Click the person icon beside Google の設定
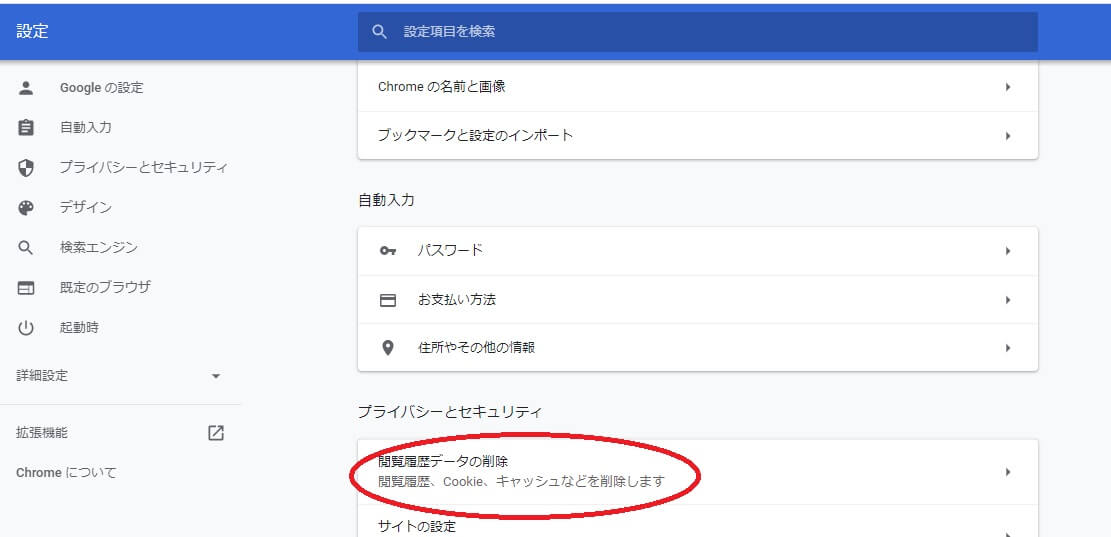This screenshot has height=537, width=1111. tap(26, 88)
